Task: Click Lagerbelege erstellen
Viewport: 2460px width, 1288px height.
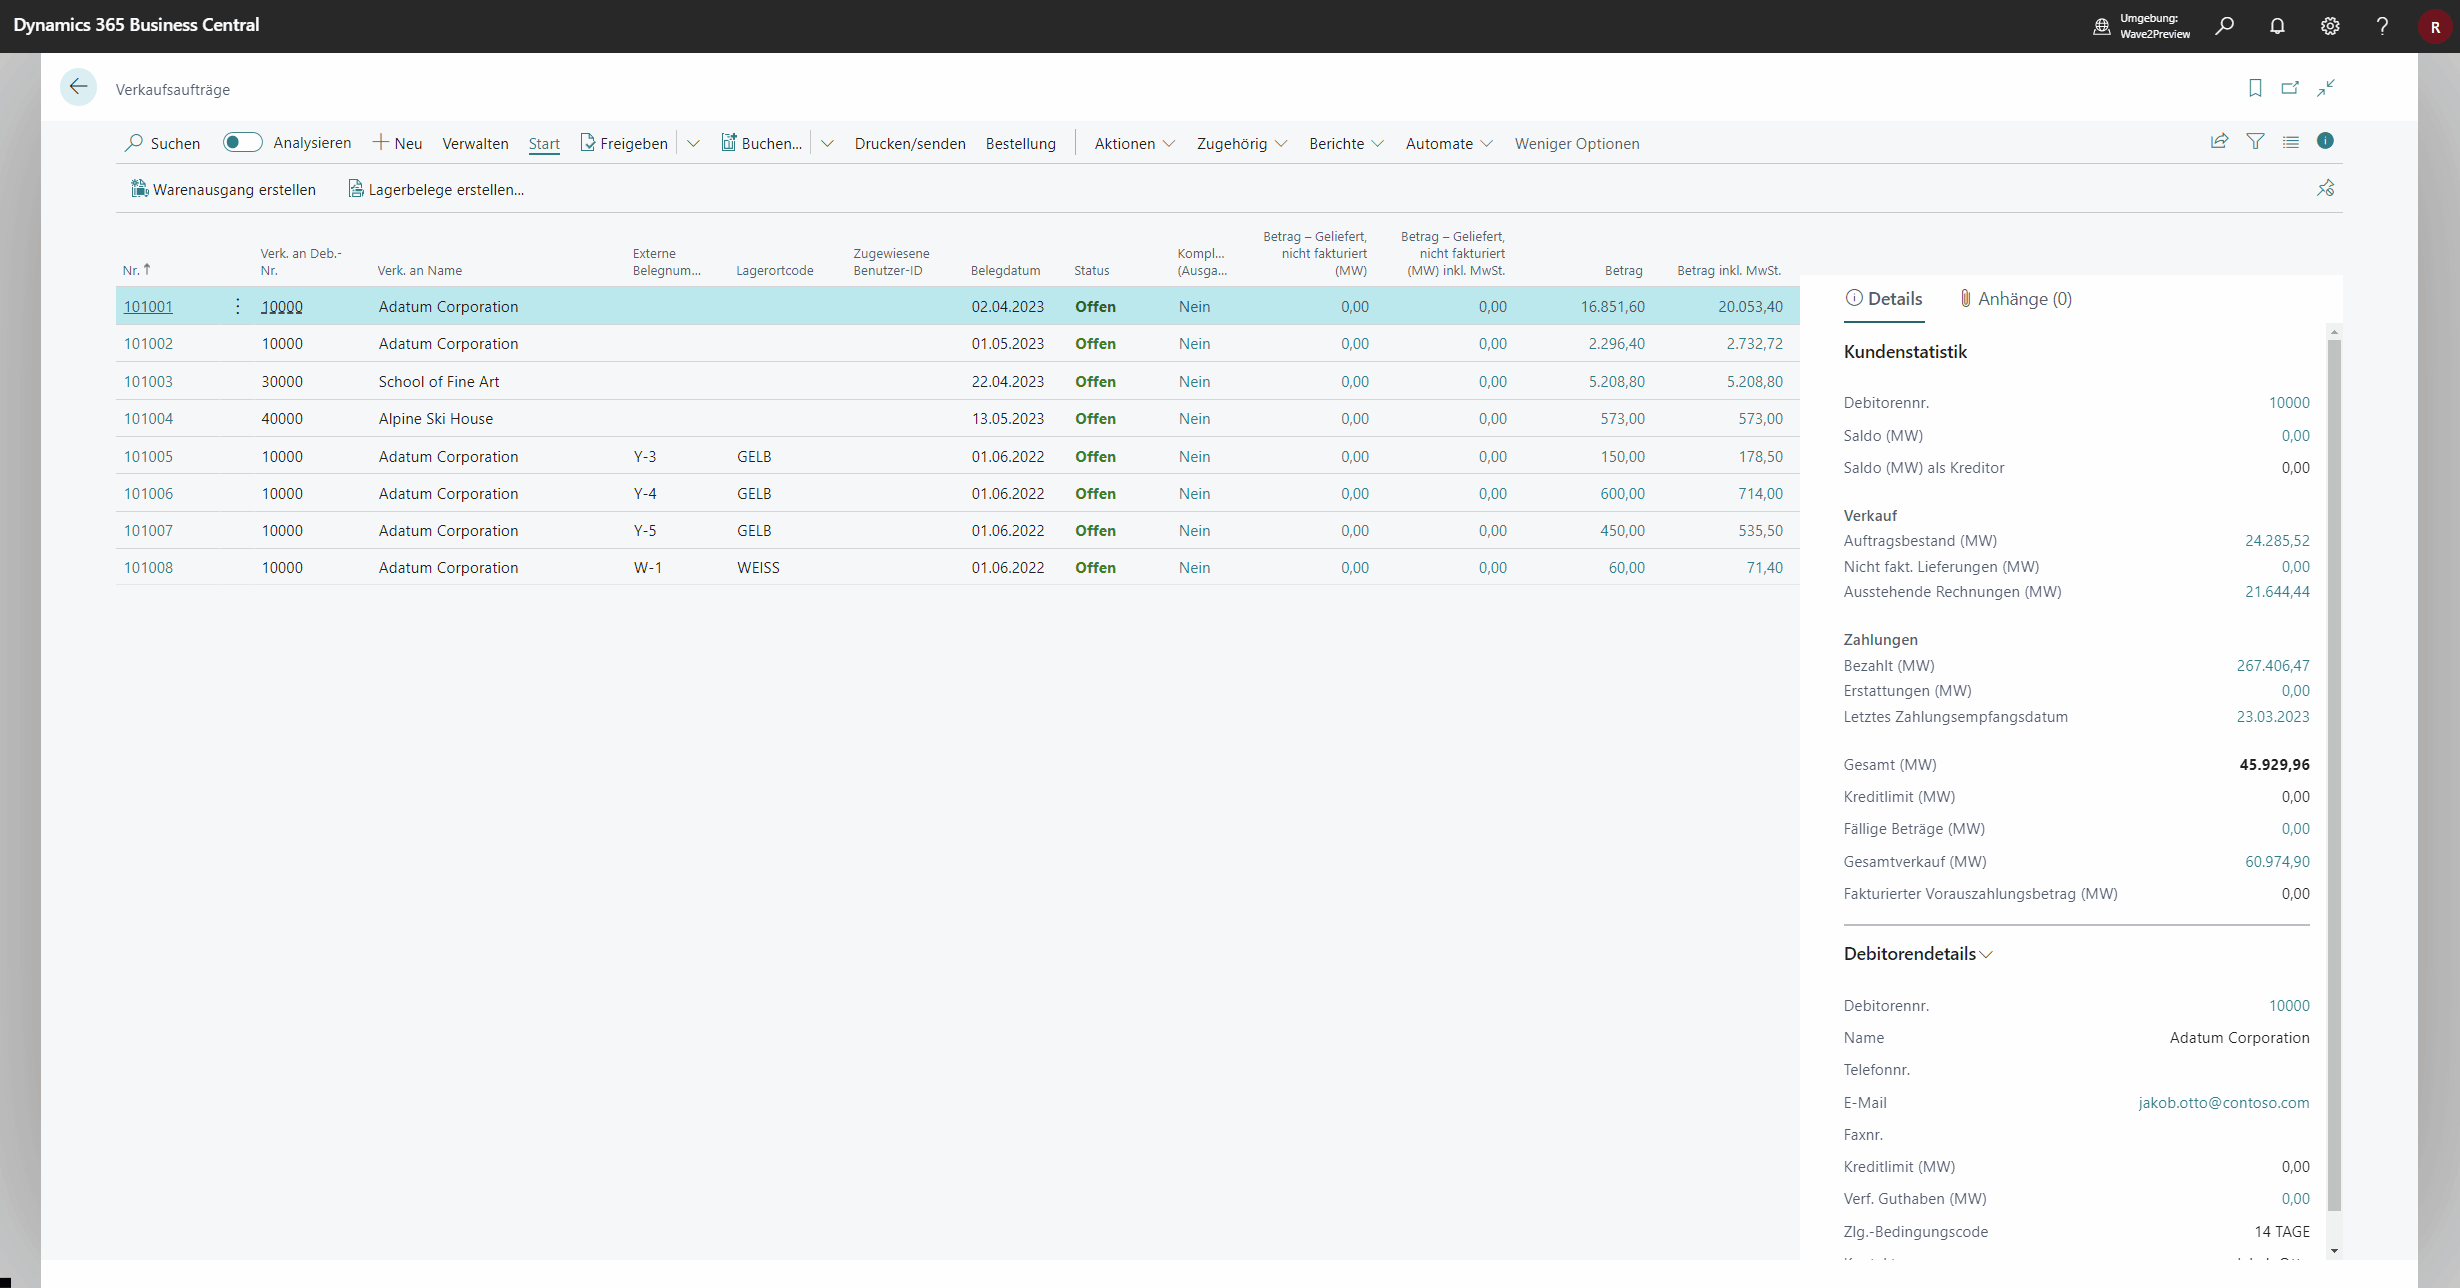Action: [436, 189]
